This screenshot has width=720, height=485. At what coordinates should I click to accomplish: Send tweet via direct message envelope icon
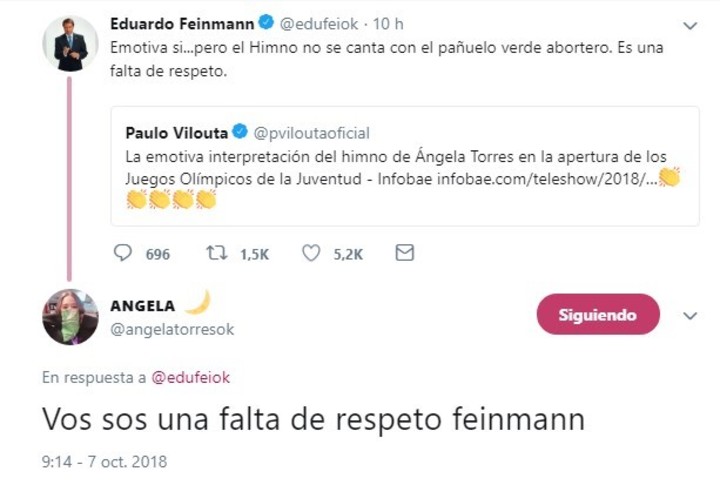(404, 254)
